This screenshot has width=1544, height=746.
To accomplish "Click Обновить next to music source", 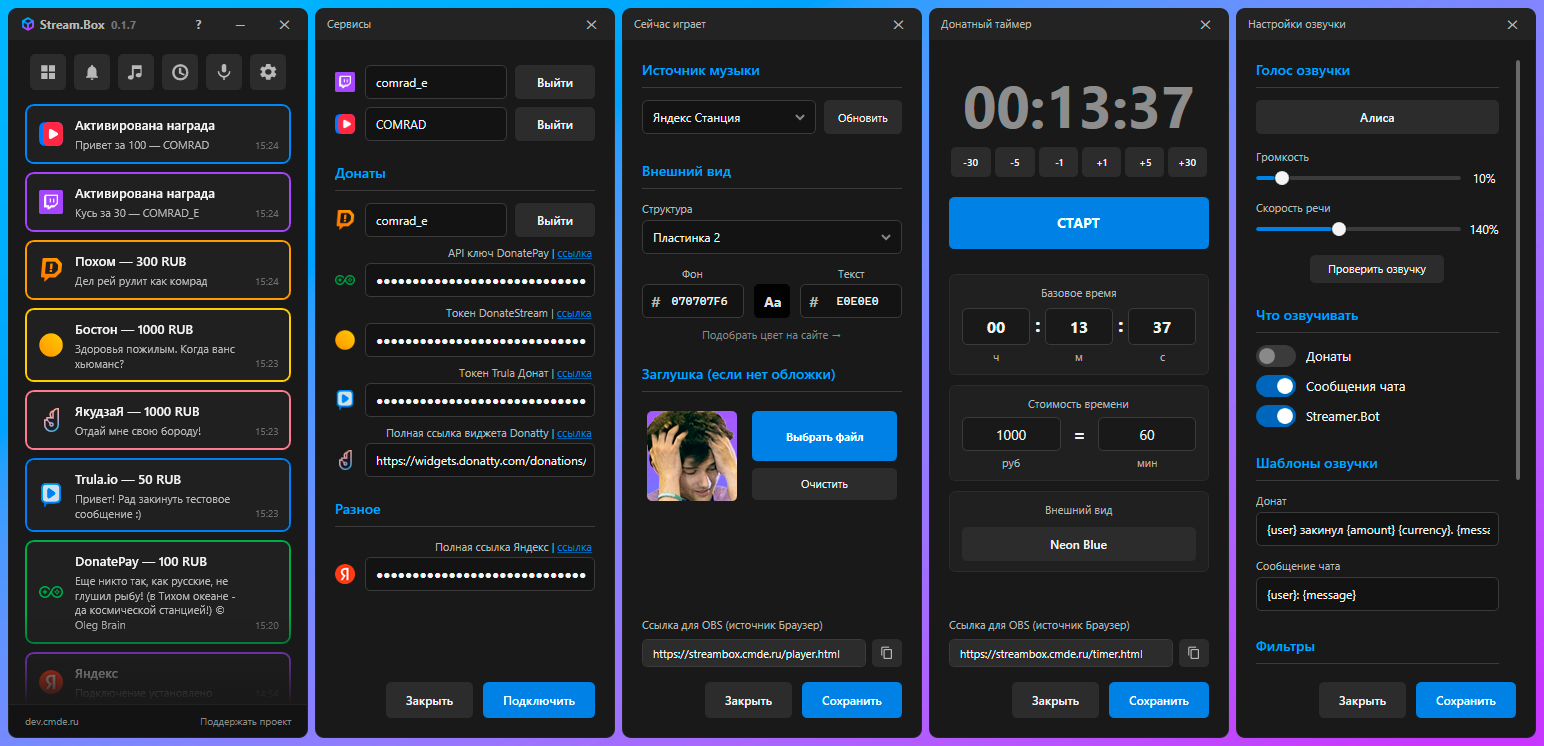I will (863, 117).
